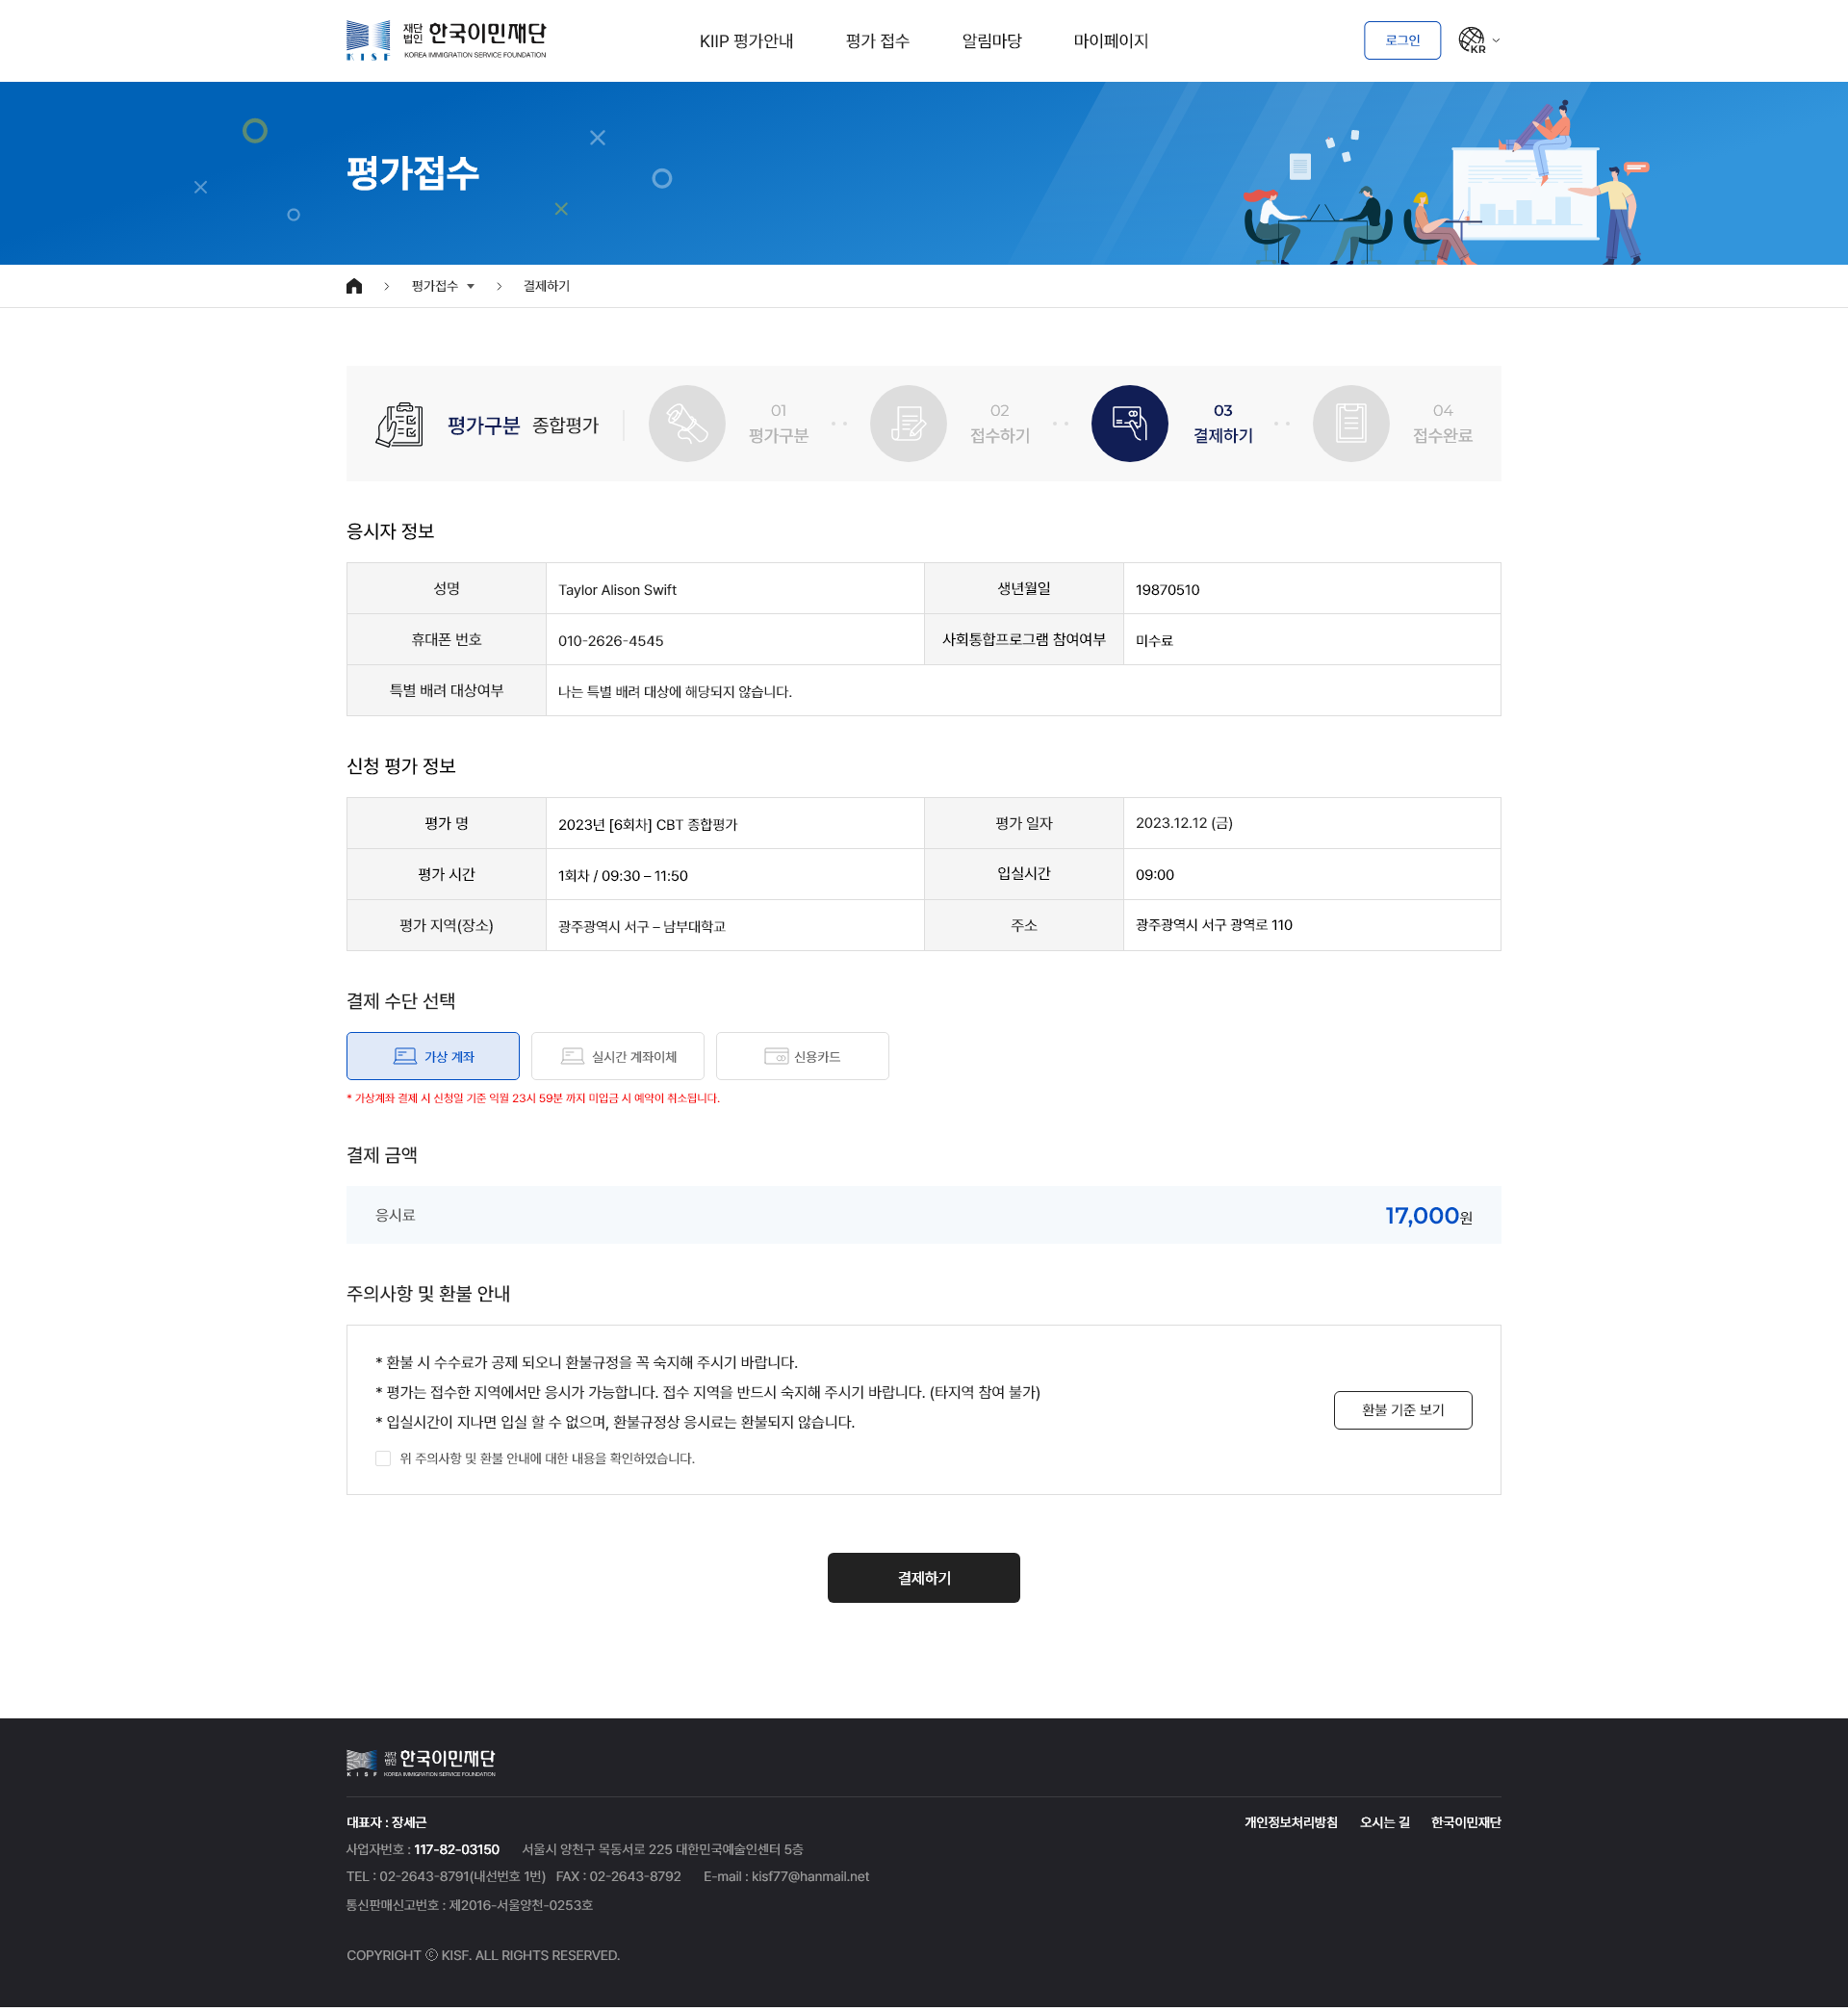Viewport: 1848px width, 2012px height.
Task: Open the 개인정보처리방침 footer link
Action: click(x=1291, y=1822)
